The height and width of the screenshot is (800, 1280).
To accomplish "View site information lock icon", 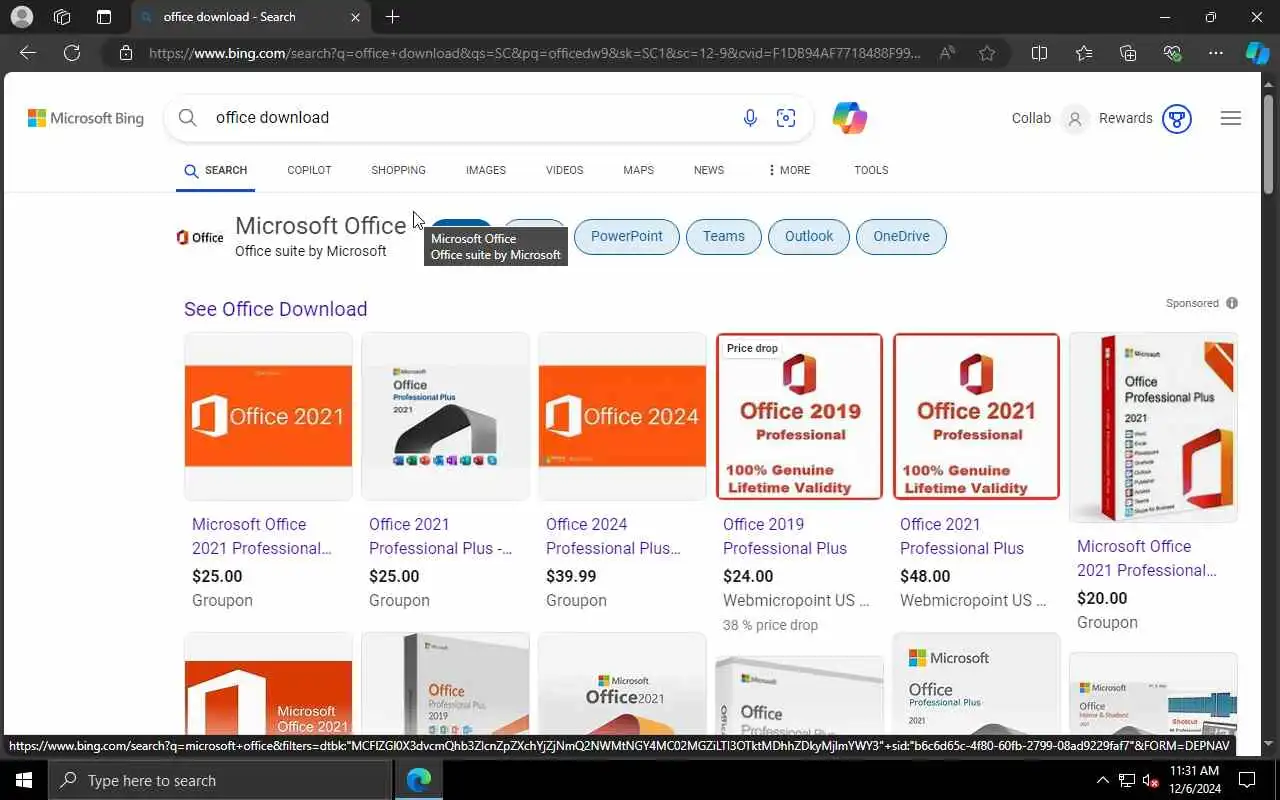I will (x=126, y=53).
